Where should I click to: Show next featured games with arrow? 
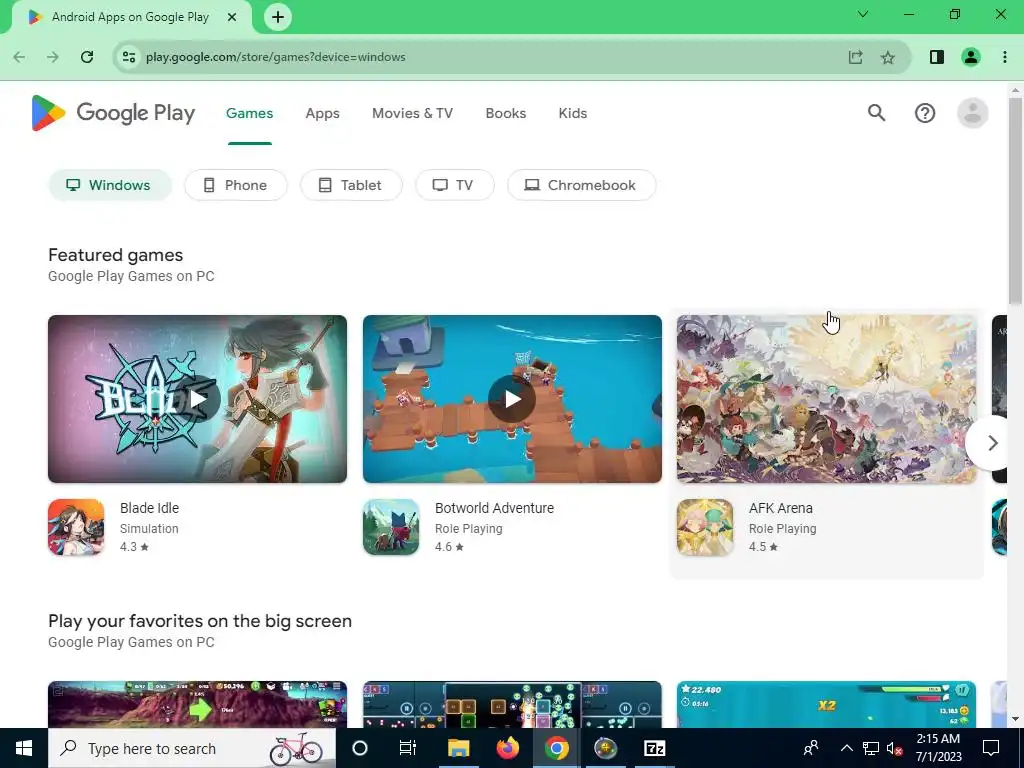tap(992, 443)
